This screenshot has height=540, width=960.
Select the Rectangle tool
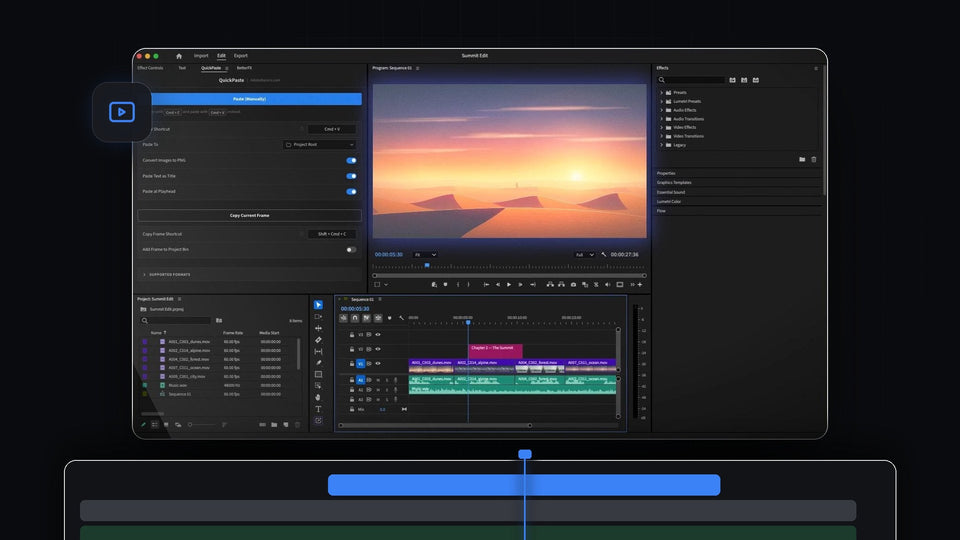tap(318, 374)
